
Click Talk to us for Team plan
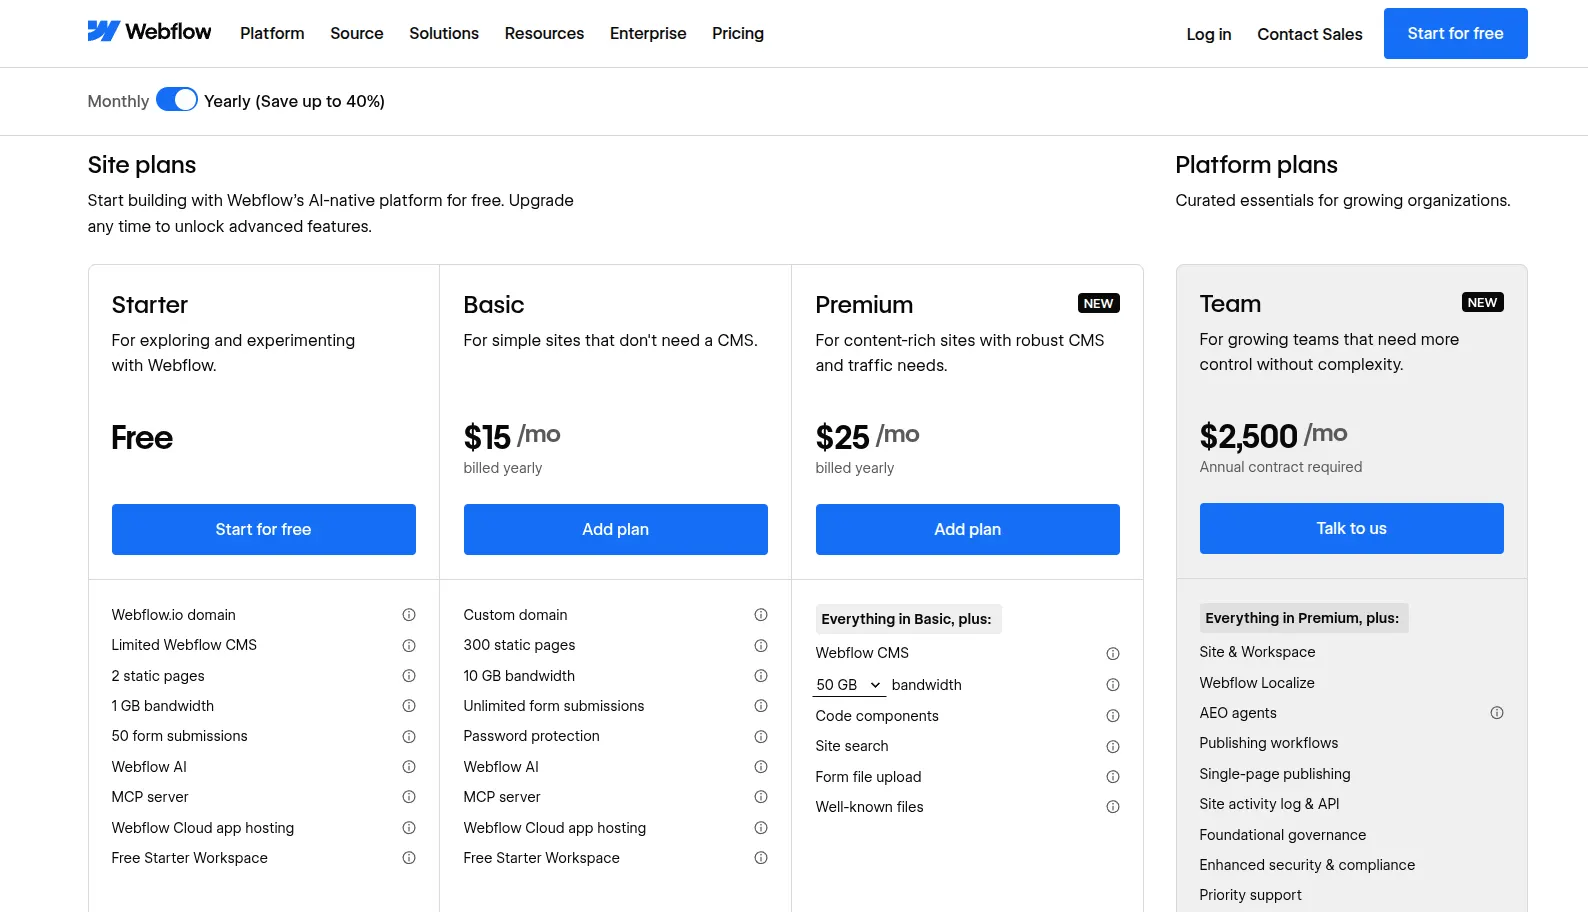click(x=1352, y=528)
